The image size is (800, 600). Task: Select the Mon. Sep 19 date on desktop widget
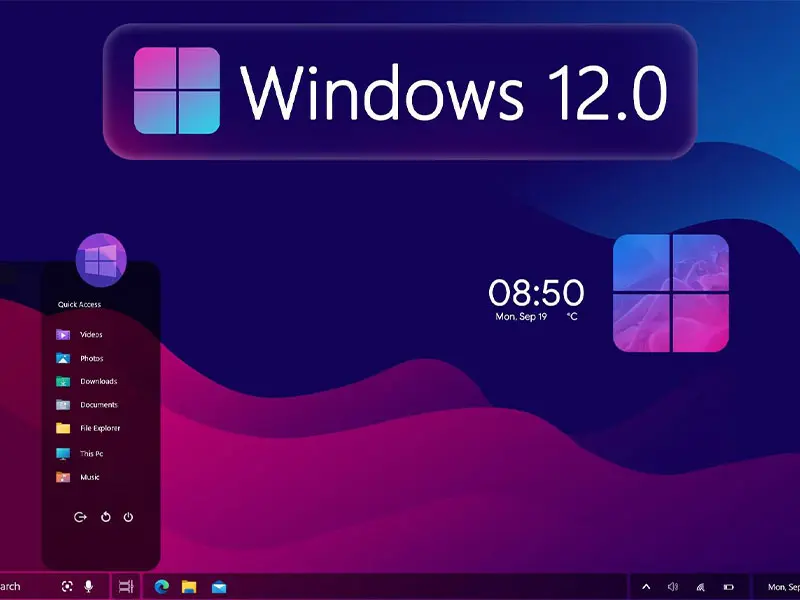tap(521, 317)
